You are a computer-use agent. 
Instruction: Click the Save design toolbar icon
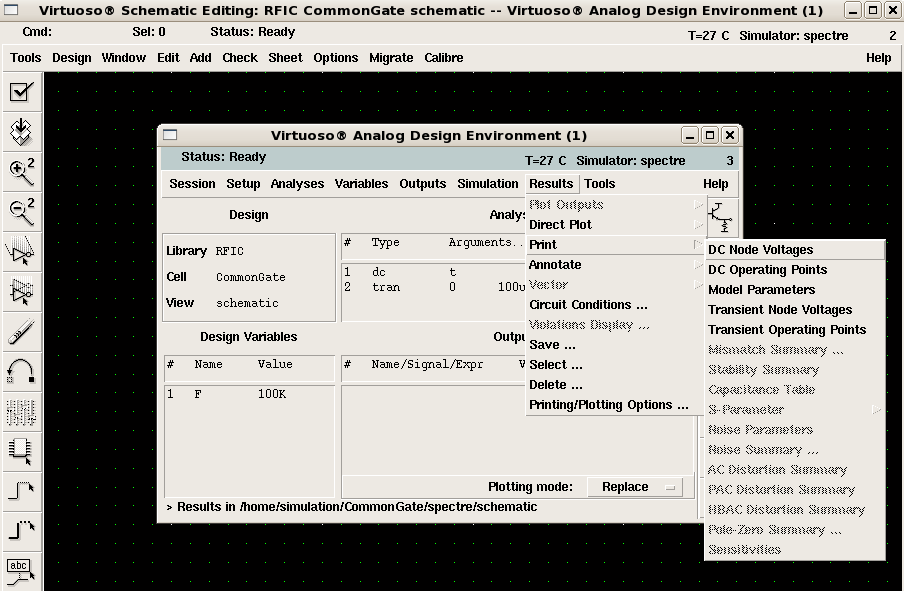(x=21, y=132)
